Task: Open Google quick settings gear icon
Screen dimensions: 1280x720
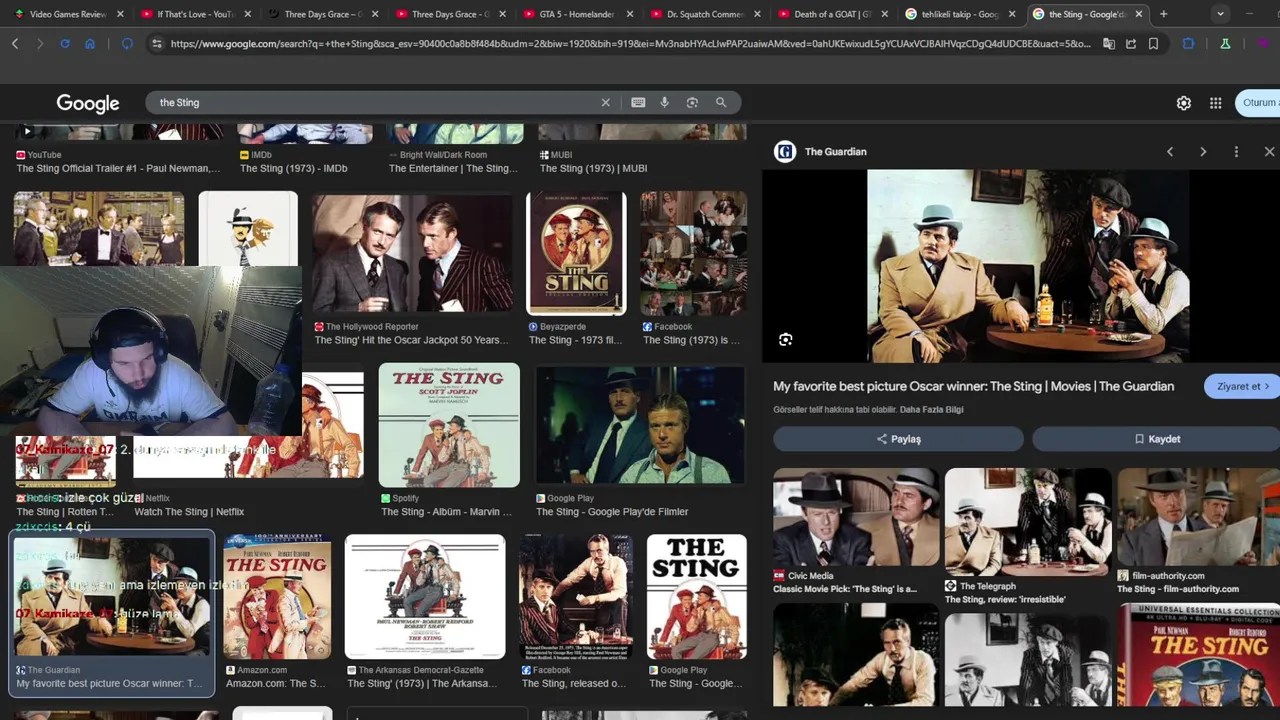Action: [x=1184, y=103]
